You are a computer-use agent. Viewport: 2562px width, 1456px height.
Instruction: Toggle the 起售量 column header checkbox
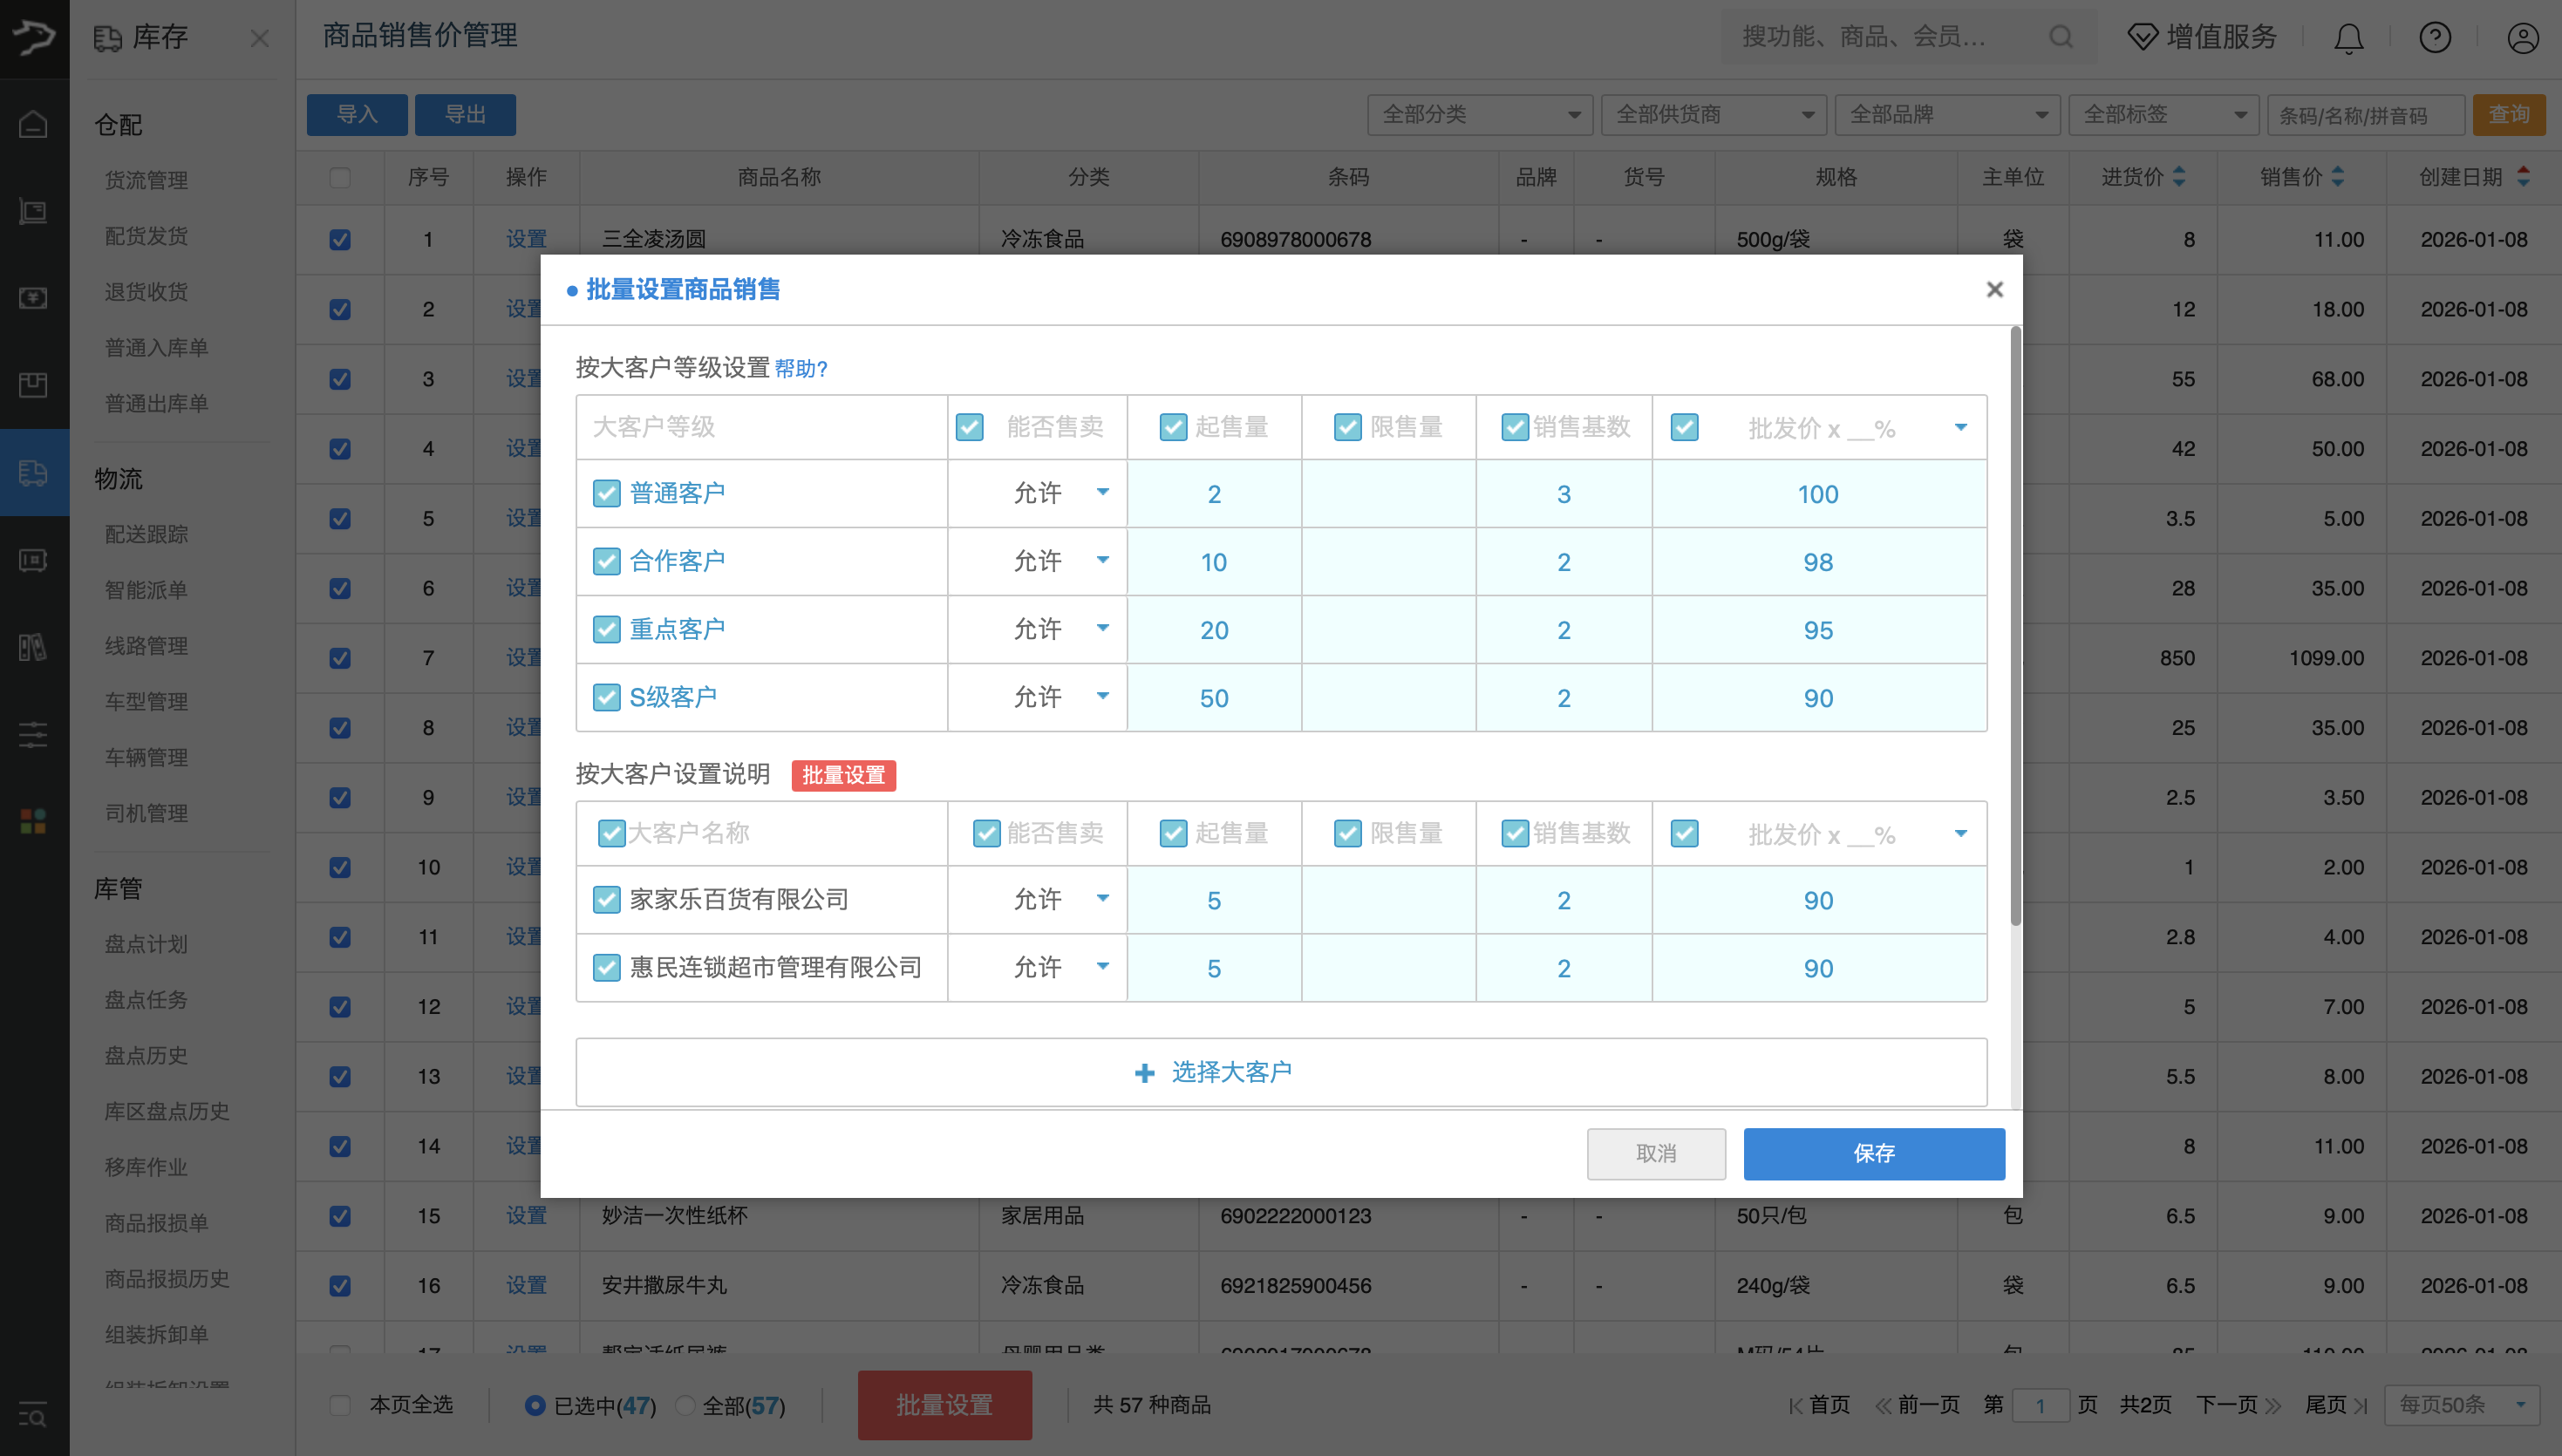1173,427
